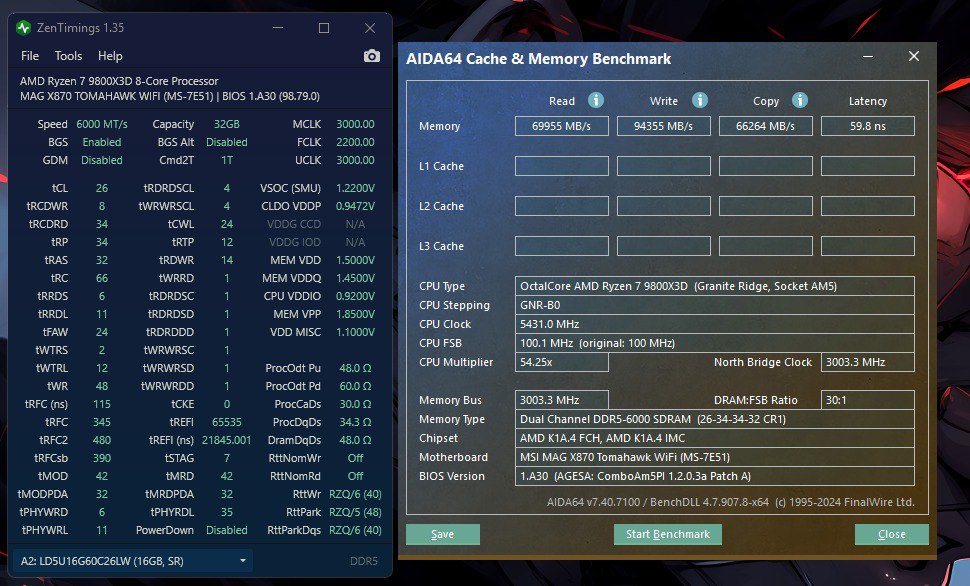The width and height of the screenshot is (970, 586).
Task: Click the CPU Type OctalCore AMD Ryzen field
Action: (715, 286)
